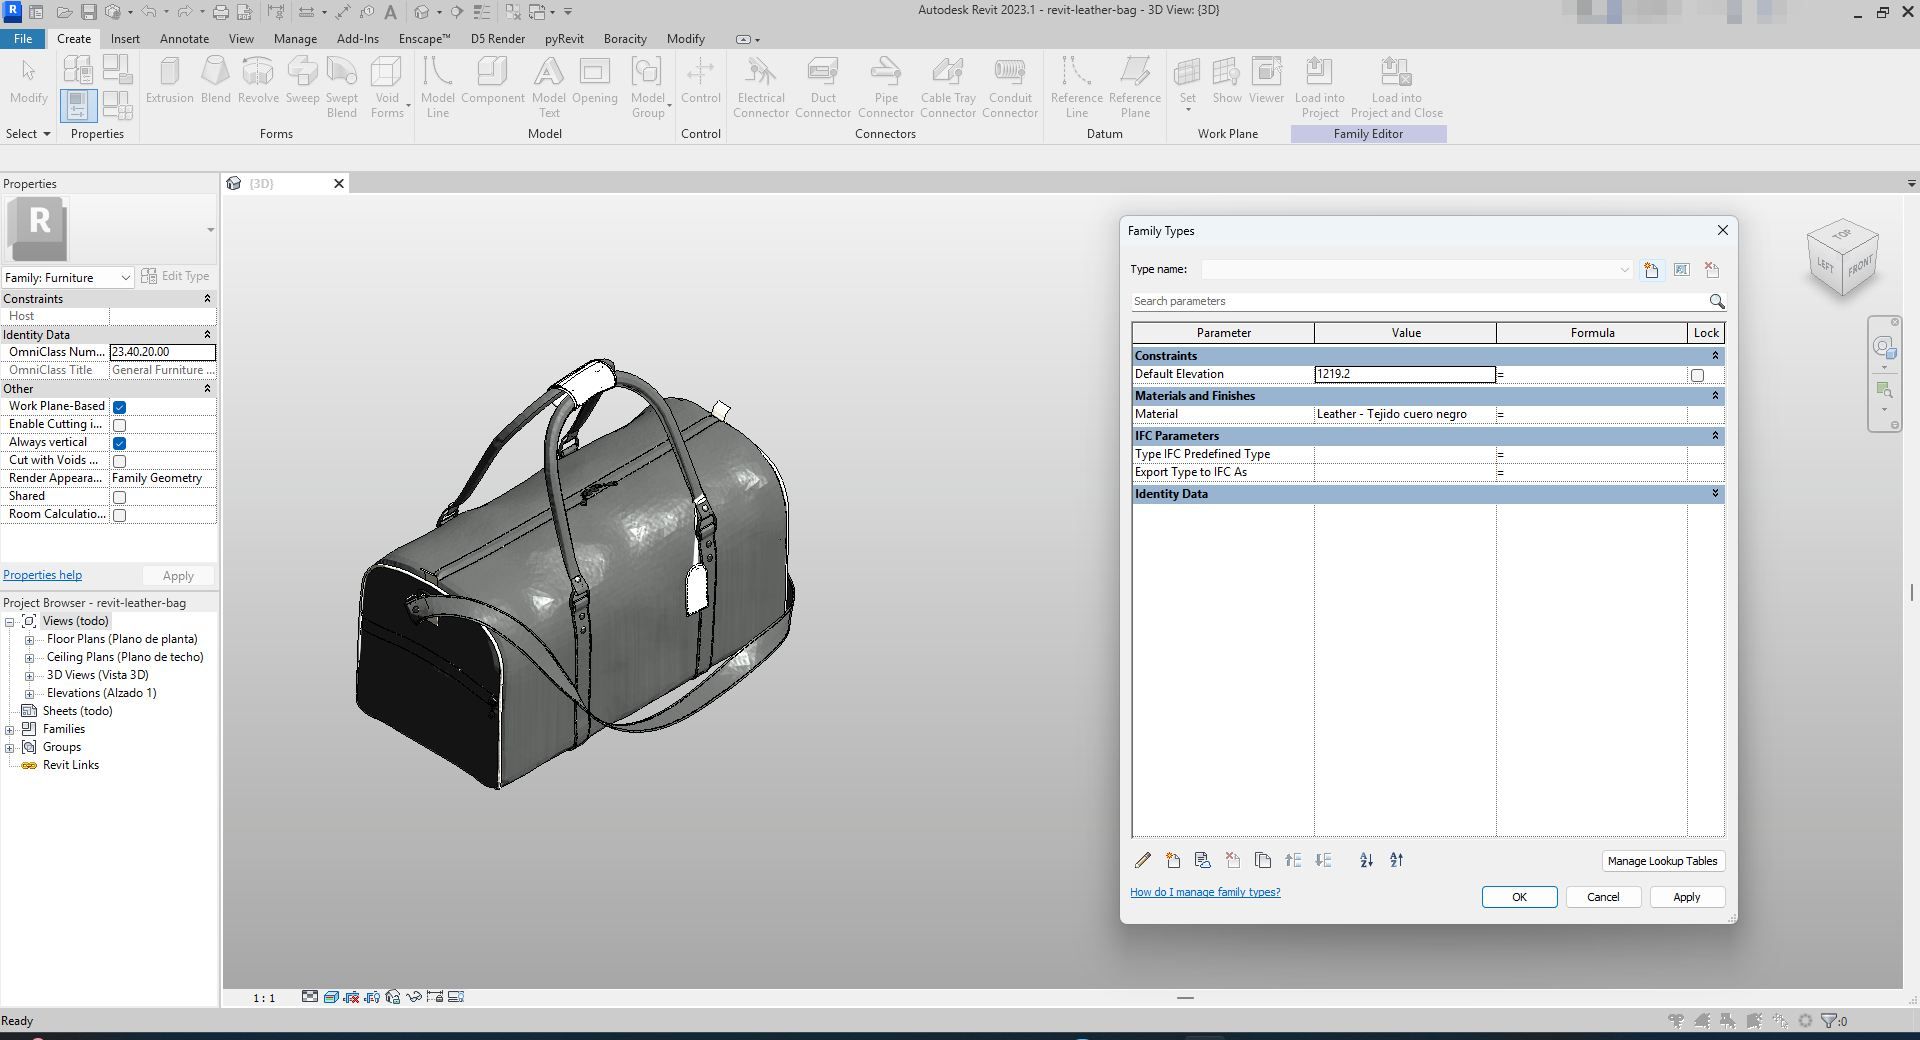Viewport: 1920px width, 1040px height.
Task: Open the Type name dropdown
Action: (x=1623, y=270)
